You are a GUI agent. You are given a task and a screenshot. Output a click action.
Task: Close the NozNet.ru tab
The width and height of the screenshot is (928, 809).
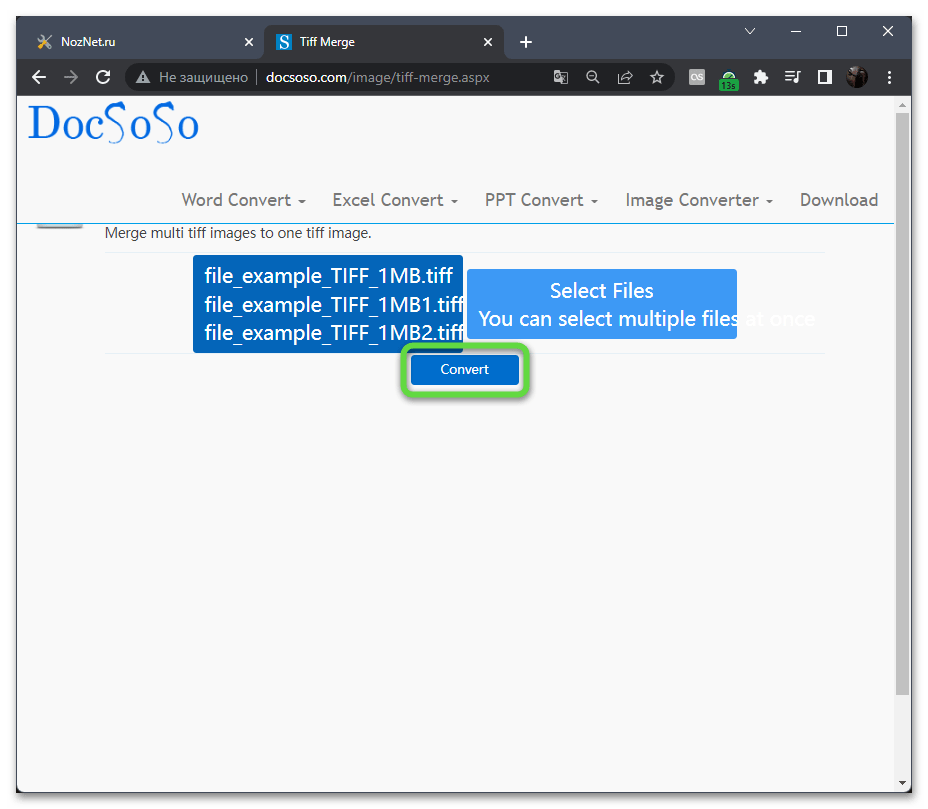click(249, 42)
